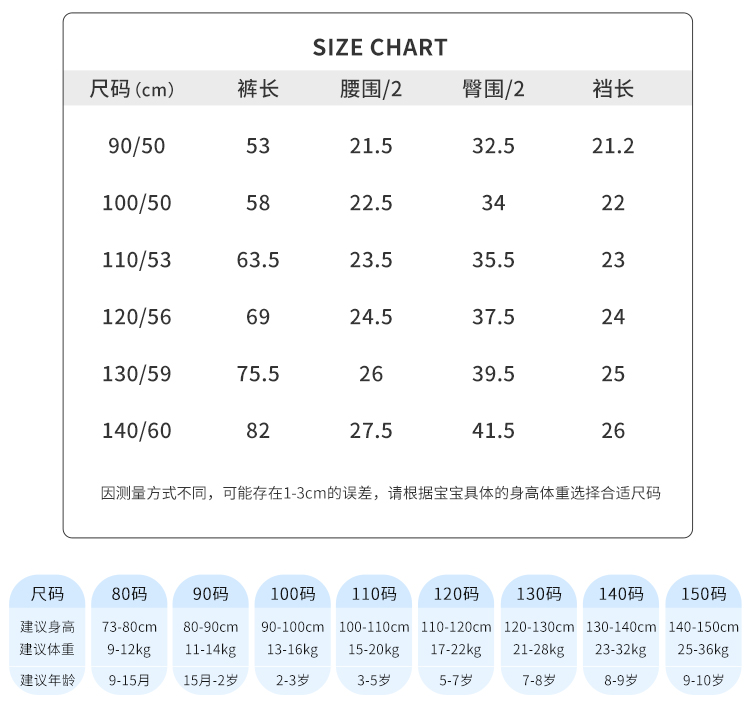Select the 130/59 size row label
750x720 pixels.
click(x=136, y=374)
